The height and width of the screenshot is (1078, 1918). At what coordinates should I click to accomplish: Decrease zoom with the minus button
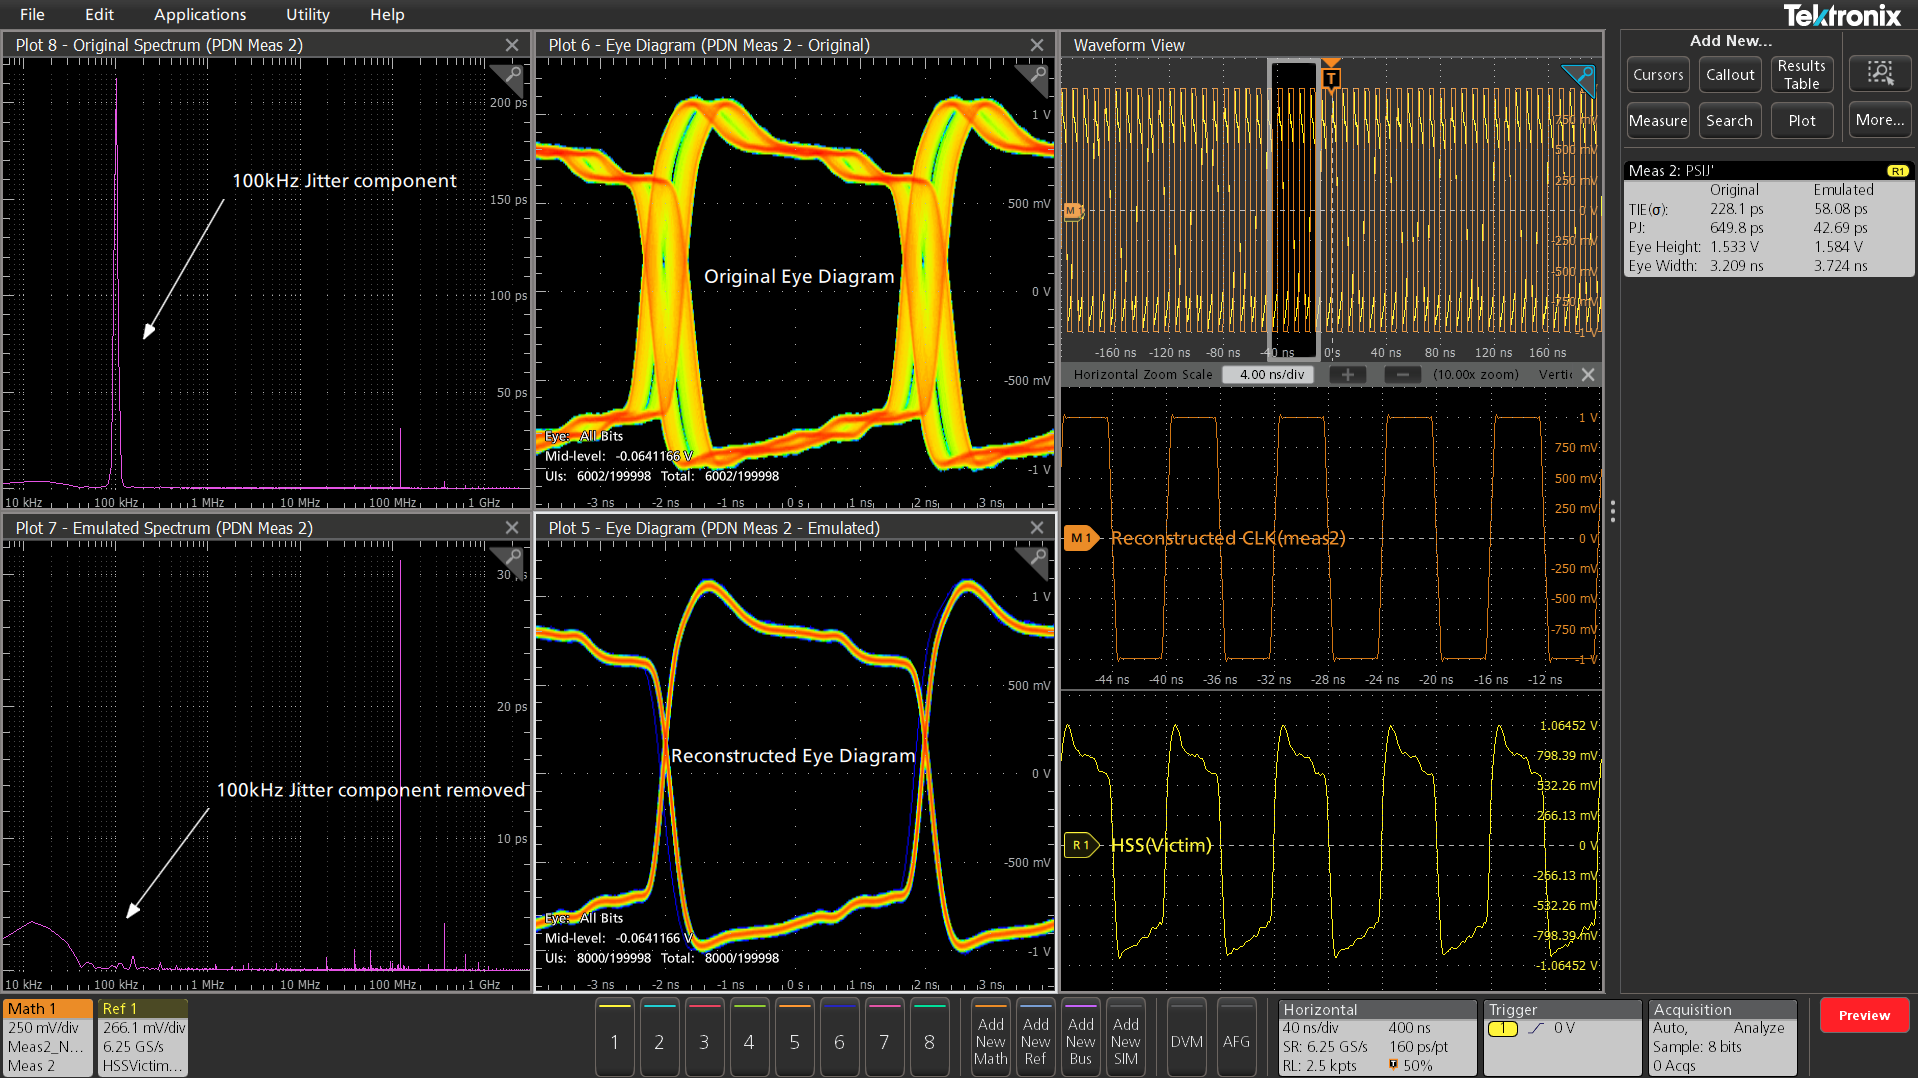[1403, 375]
